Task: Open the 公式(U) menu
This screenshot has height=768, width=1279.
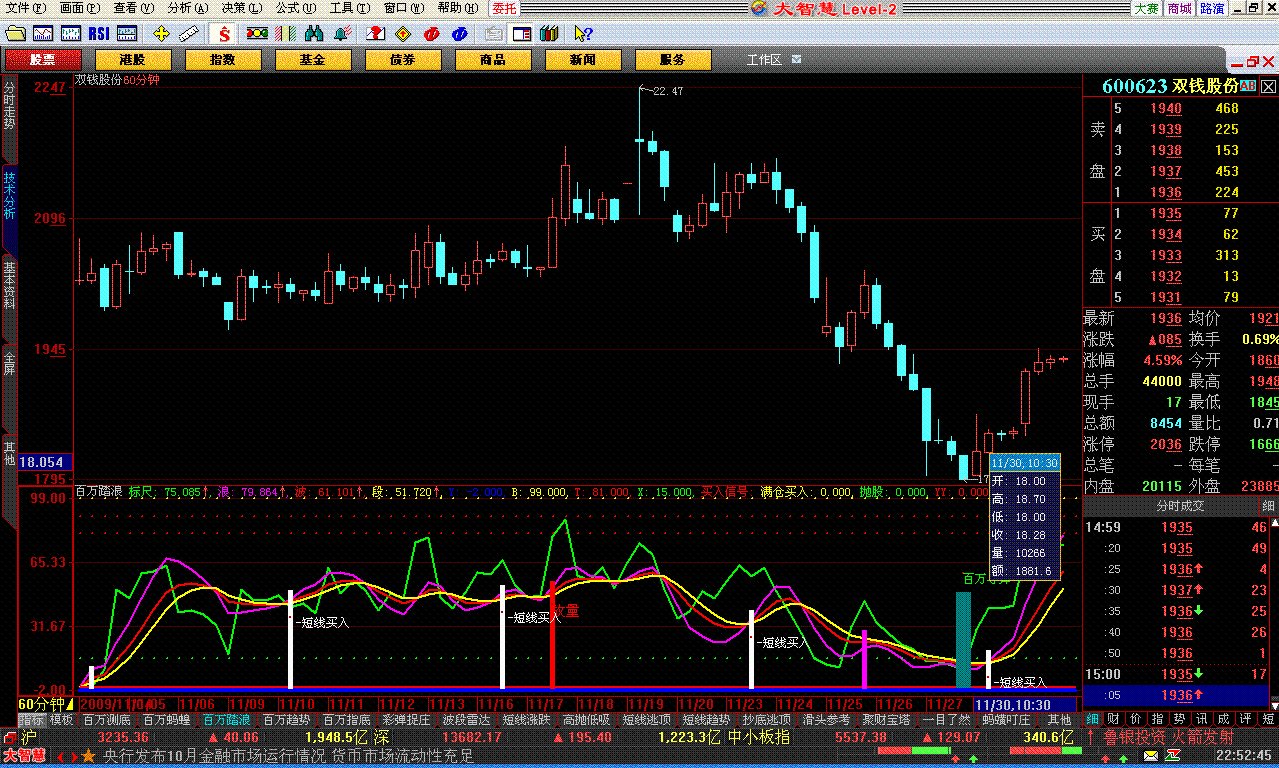Action: 296,8
